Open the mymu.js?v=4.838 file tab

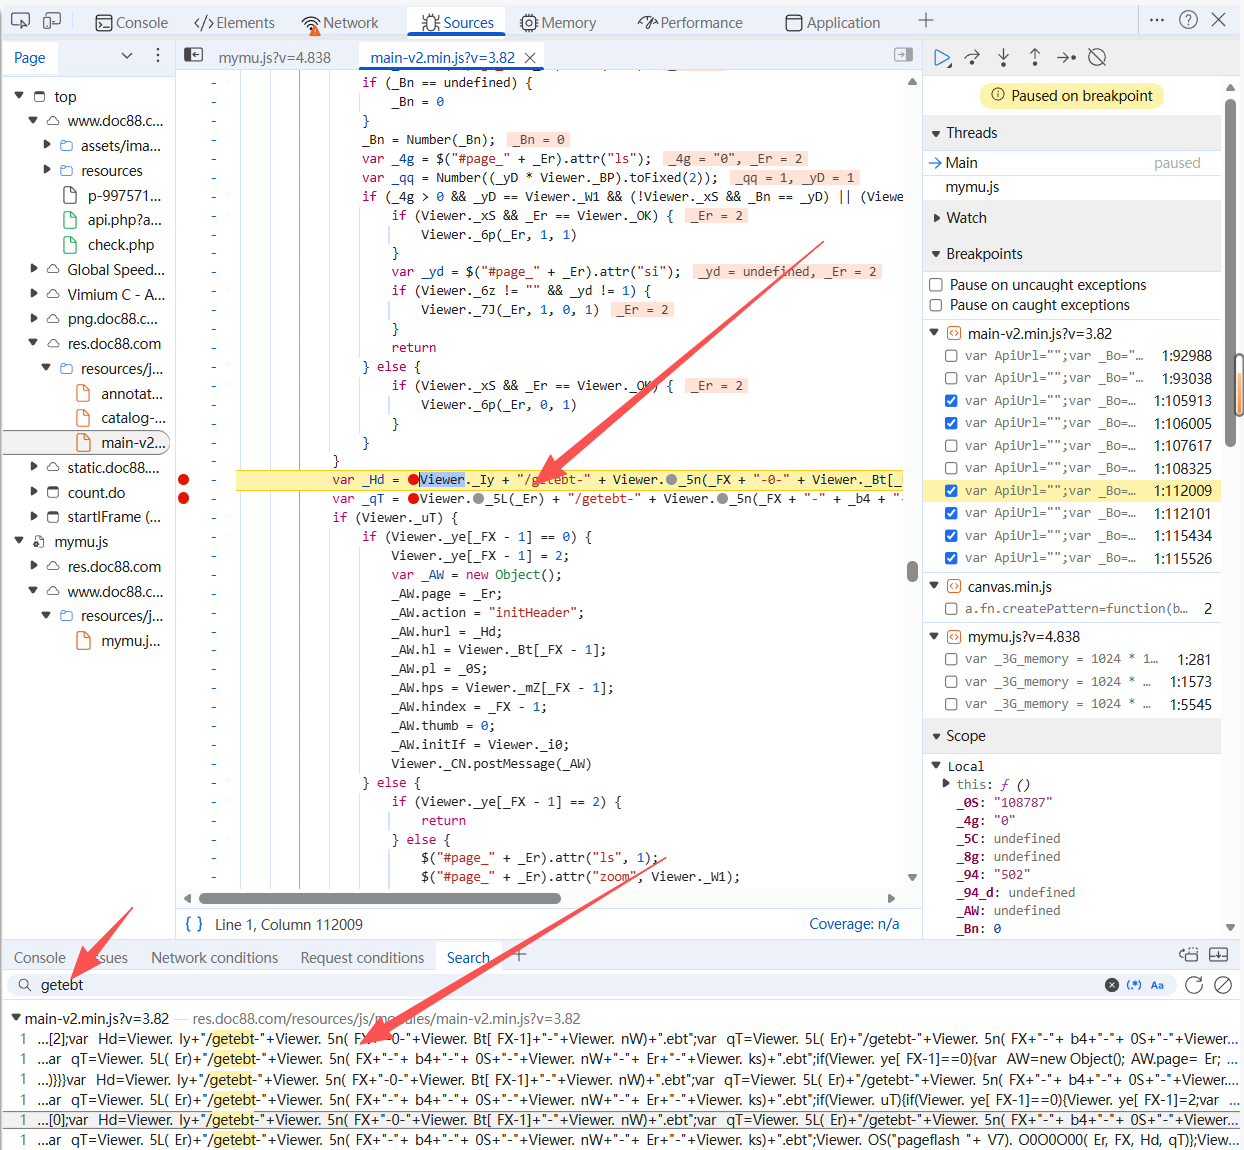point(274,58)
